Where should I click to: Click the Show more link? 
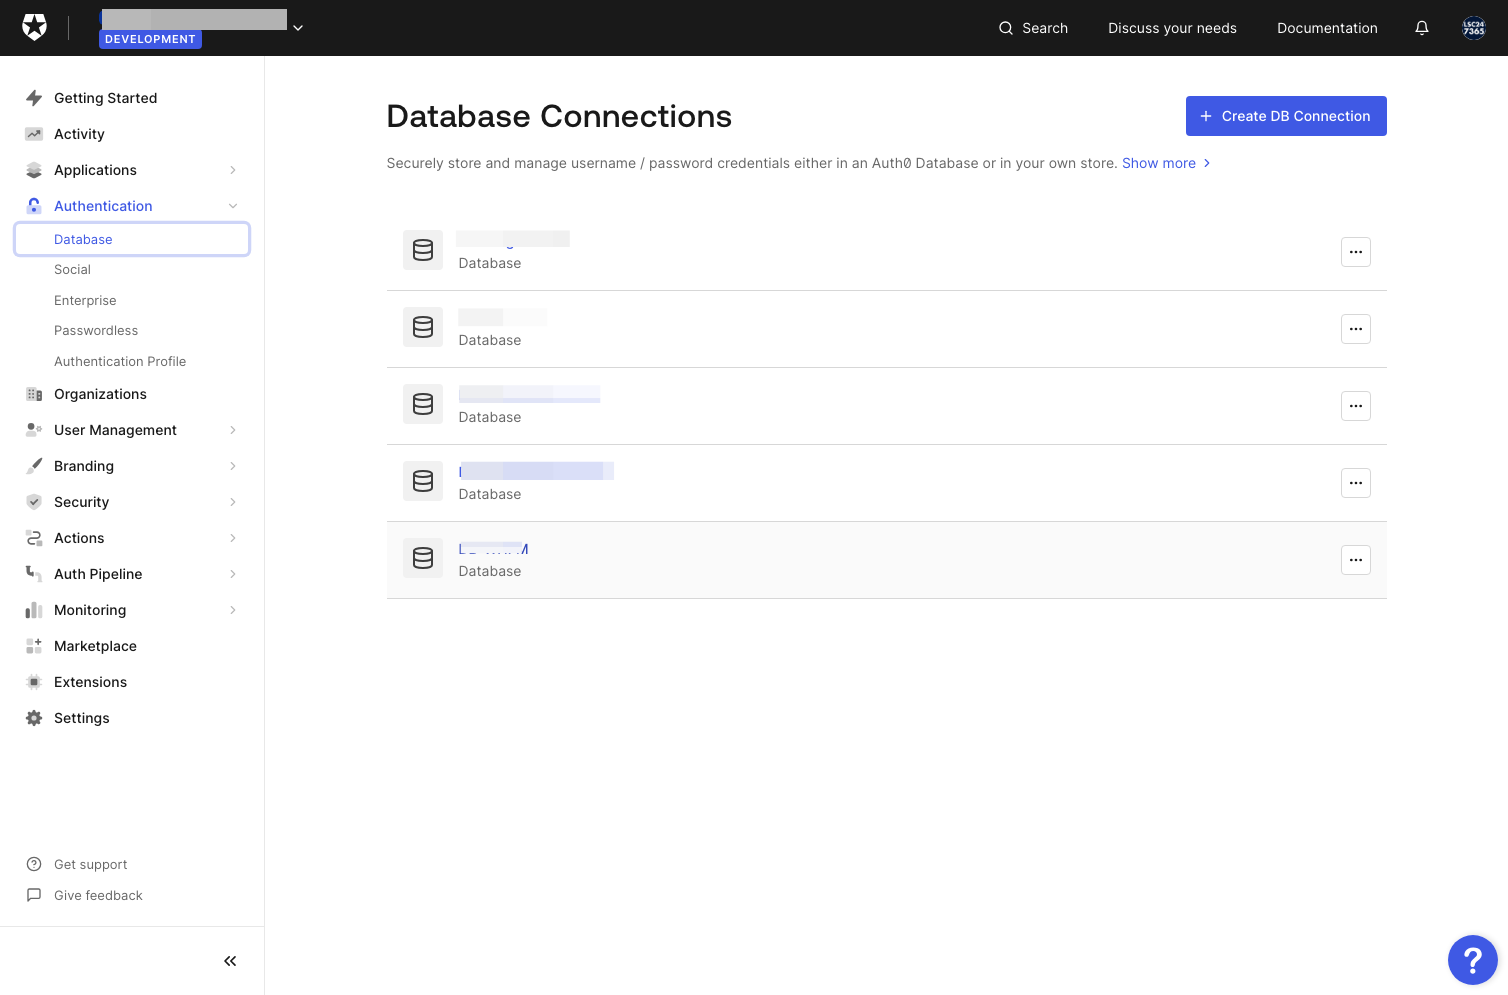[x=1166, y=163]
